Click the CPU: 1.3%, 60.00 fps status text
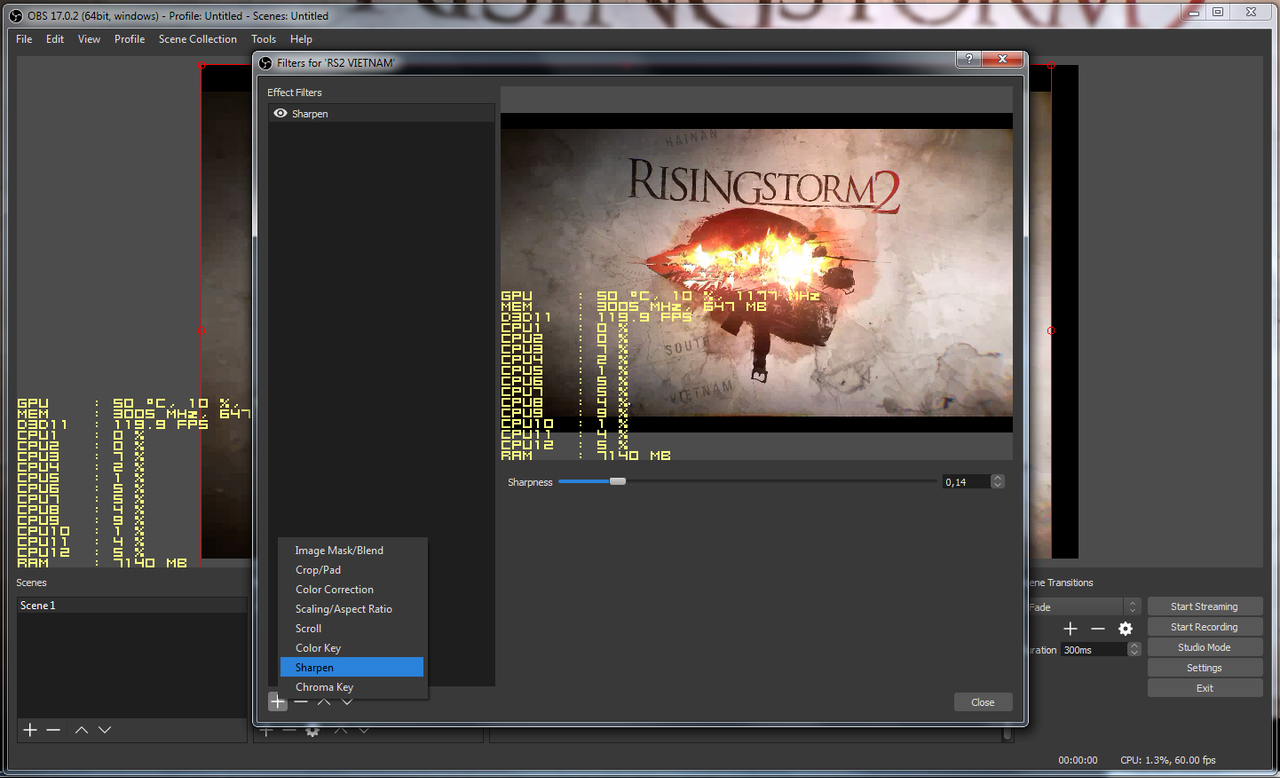The height and width of the screenshot is (778, 1280). click(x=1168, y=760)
